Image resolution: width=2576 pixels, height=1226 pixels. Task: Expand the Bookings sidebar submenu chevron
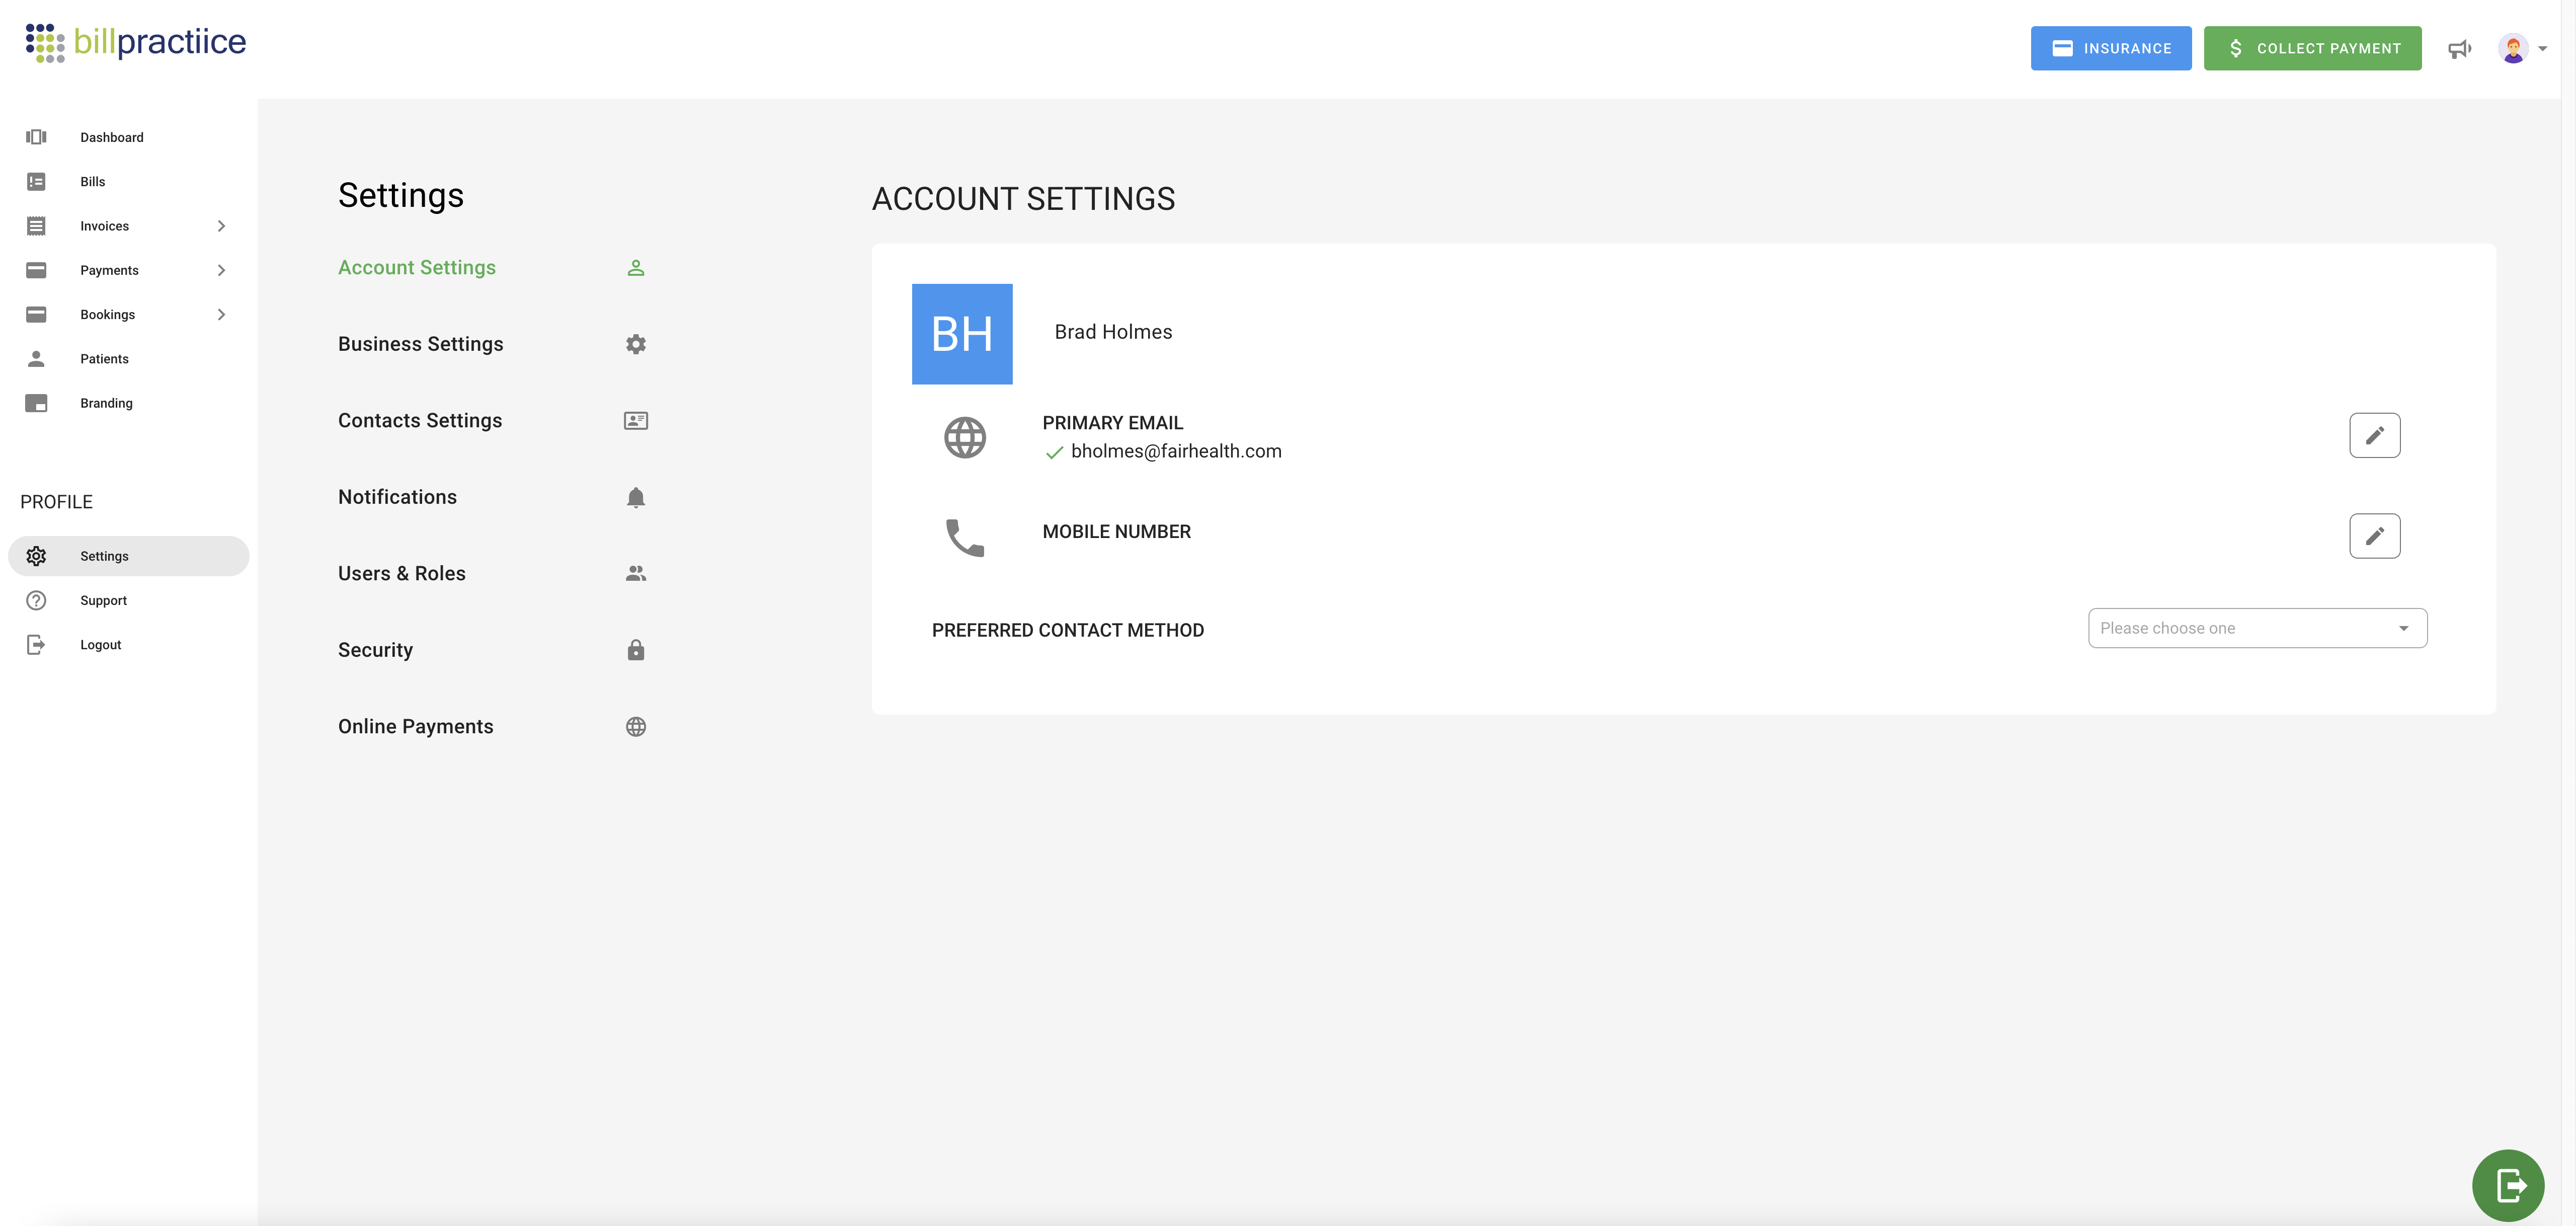221,315
